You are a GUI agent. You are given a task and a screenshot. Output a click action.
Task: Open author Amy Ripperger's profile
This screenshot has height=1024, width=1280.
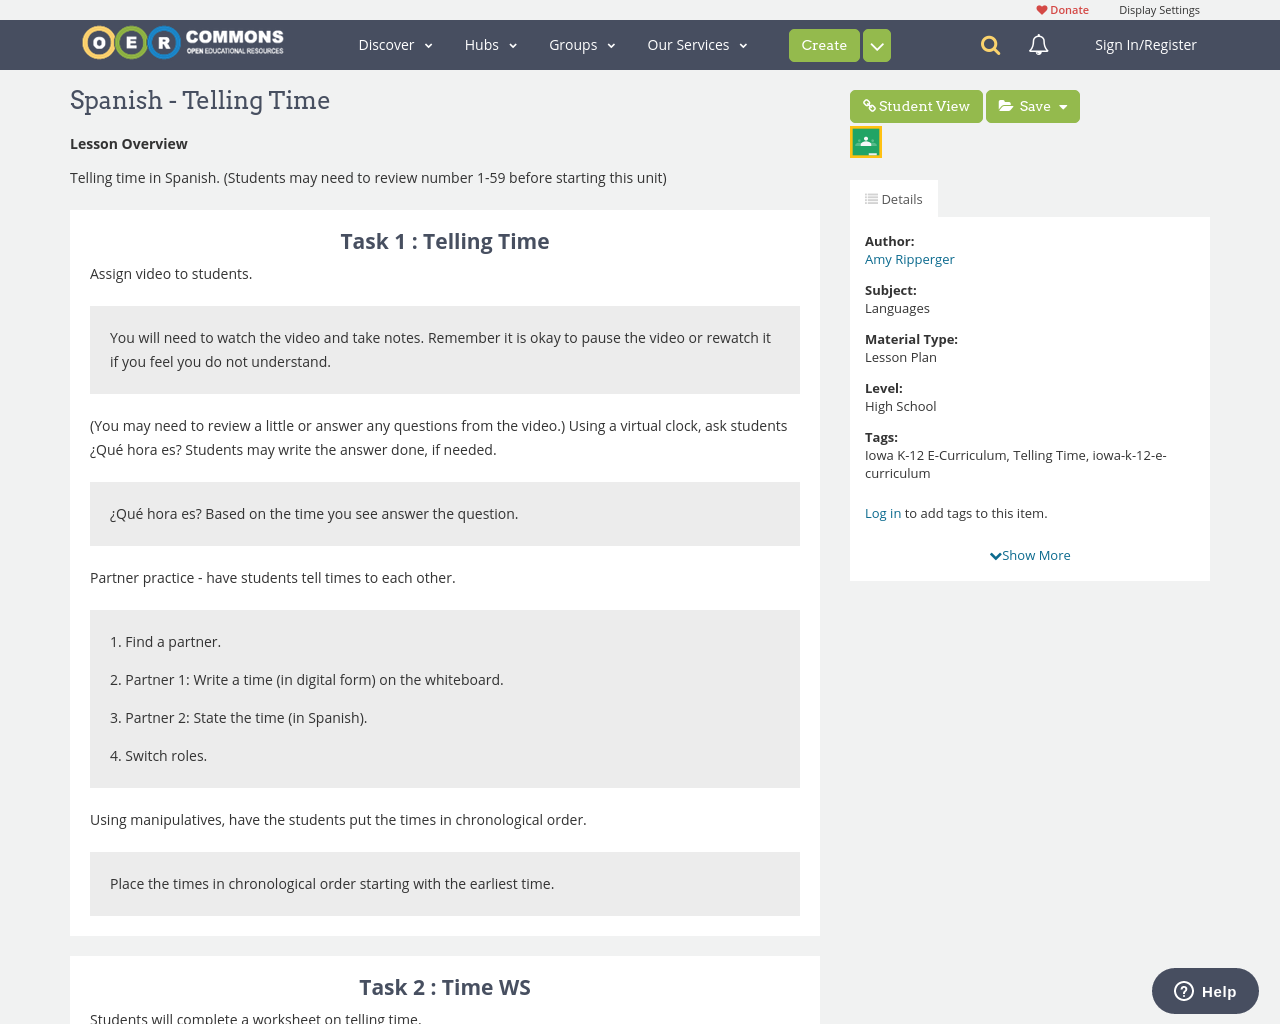coord(909,258)
